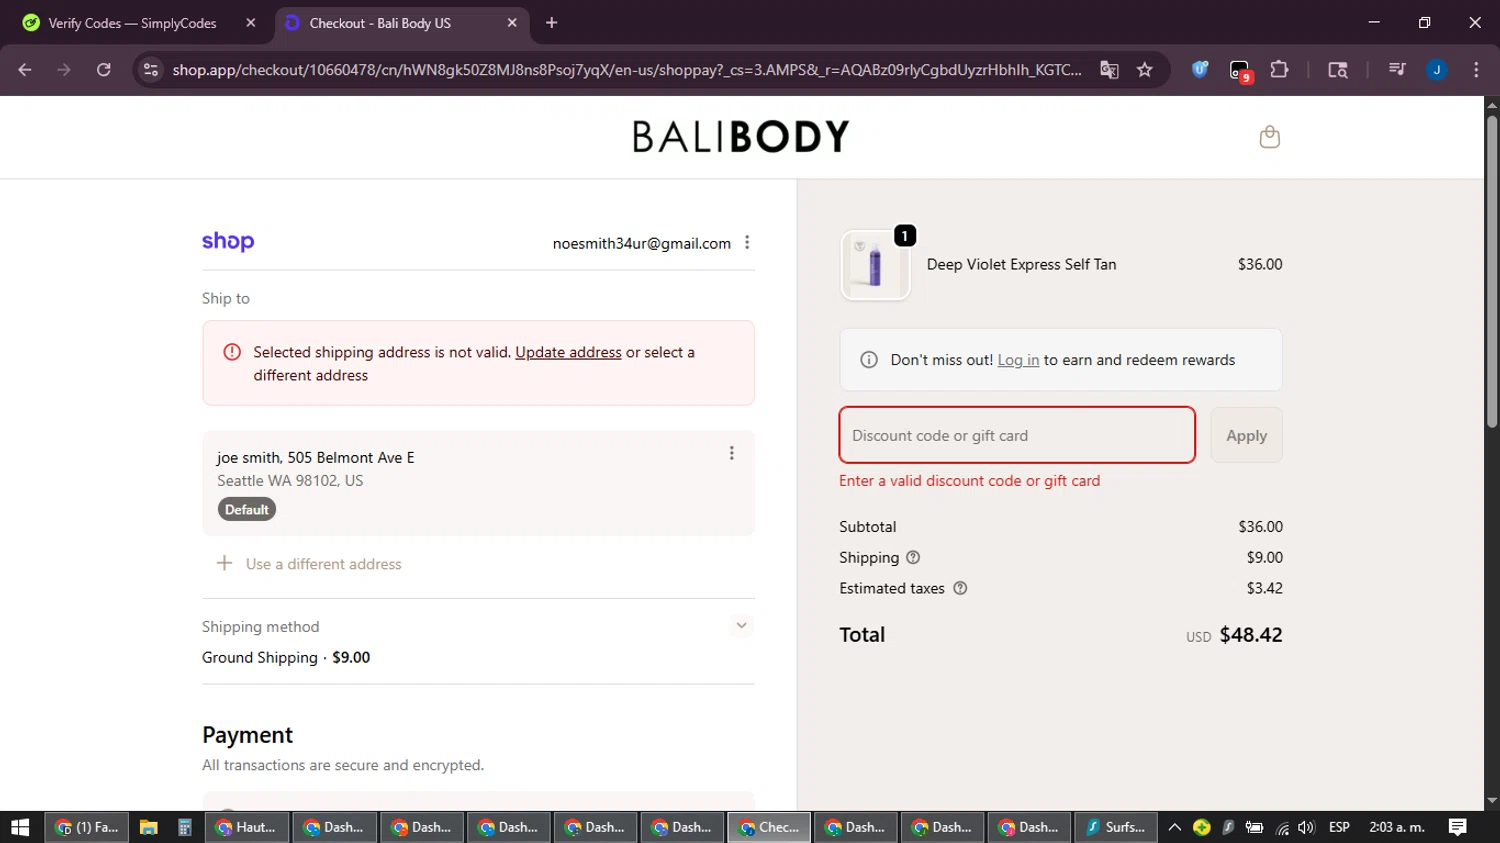Screen dimensions: 1500x843
Task: Switch ESP keyboard language indicator
Action: (x=1339, y=827)
